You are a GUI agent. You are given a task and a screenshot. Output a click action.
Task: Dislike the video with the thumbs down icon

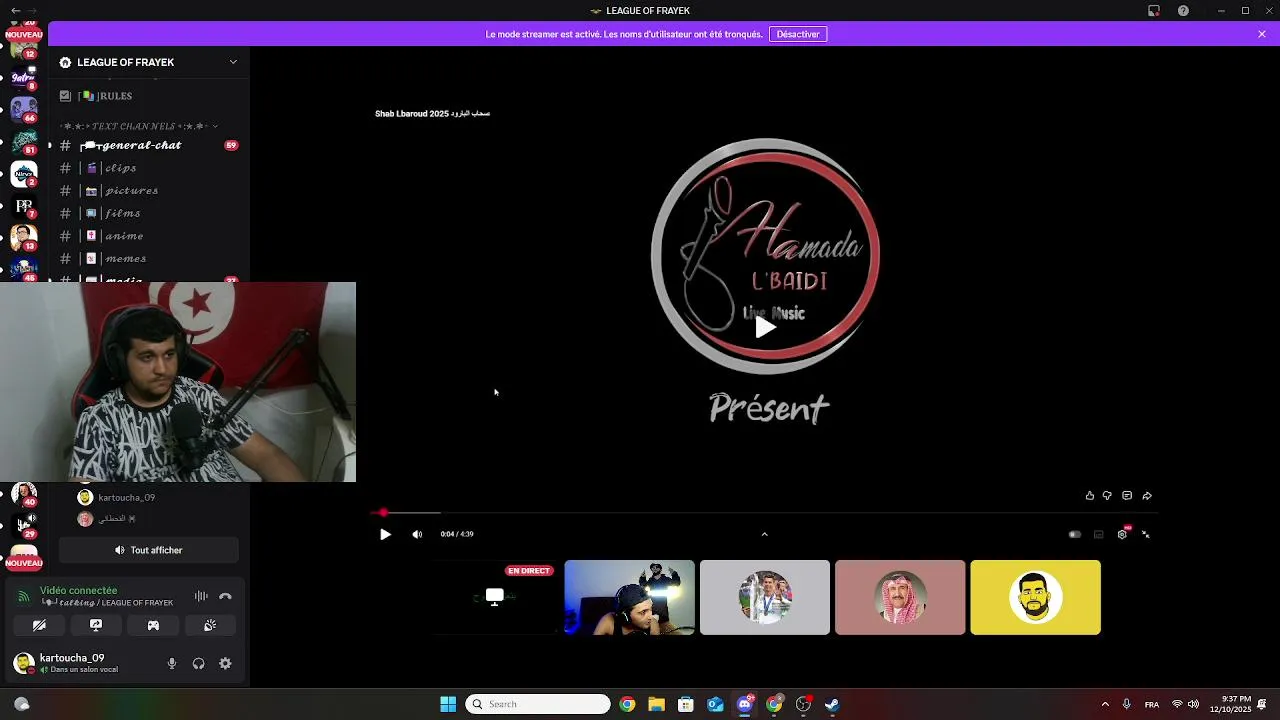coord(1107,496)
